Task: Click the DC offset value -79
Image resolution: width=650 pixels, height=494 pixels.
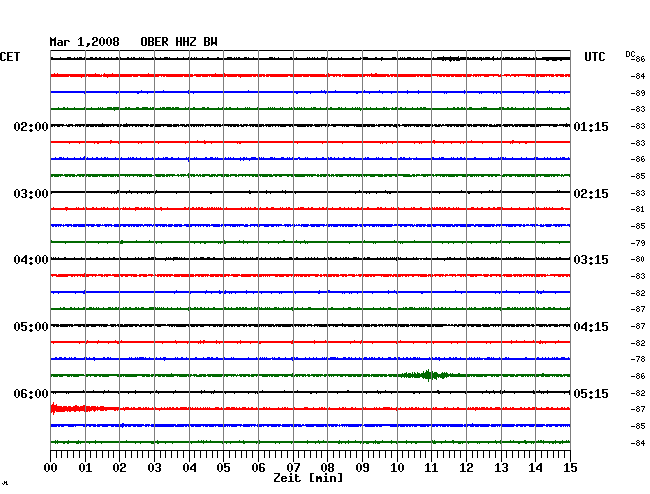Action: [x=638, y=243]
